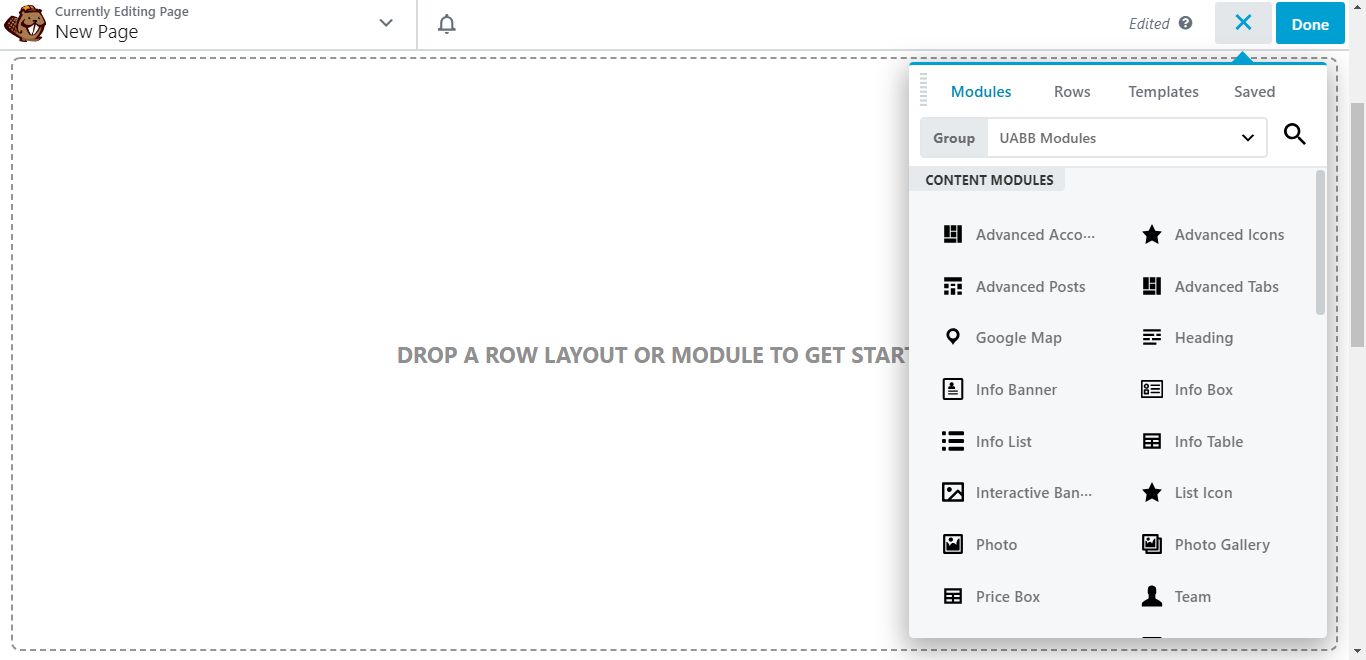Choose the Info List module icon
The width and height of the screenshot is (1366, 660).
tap(953, 441)
